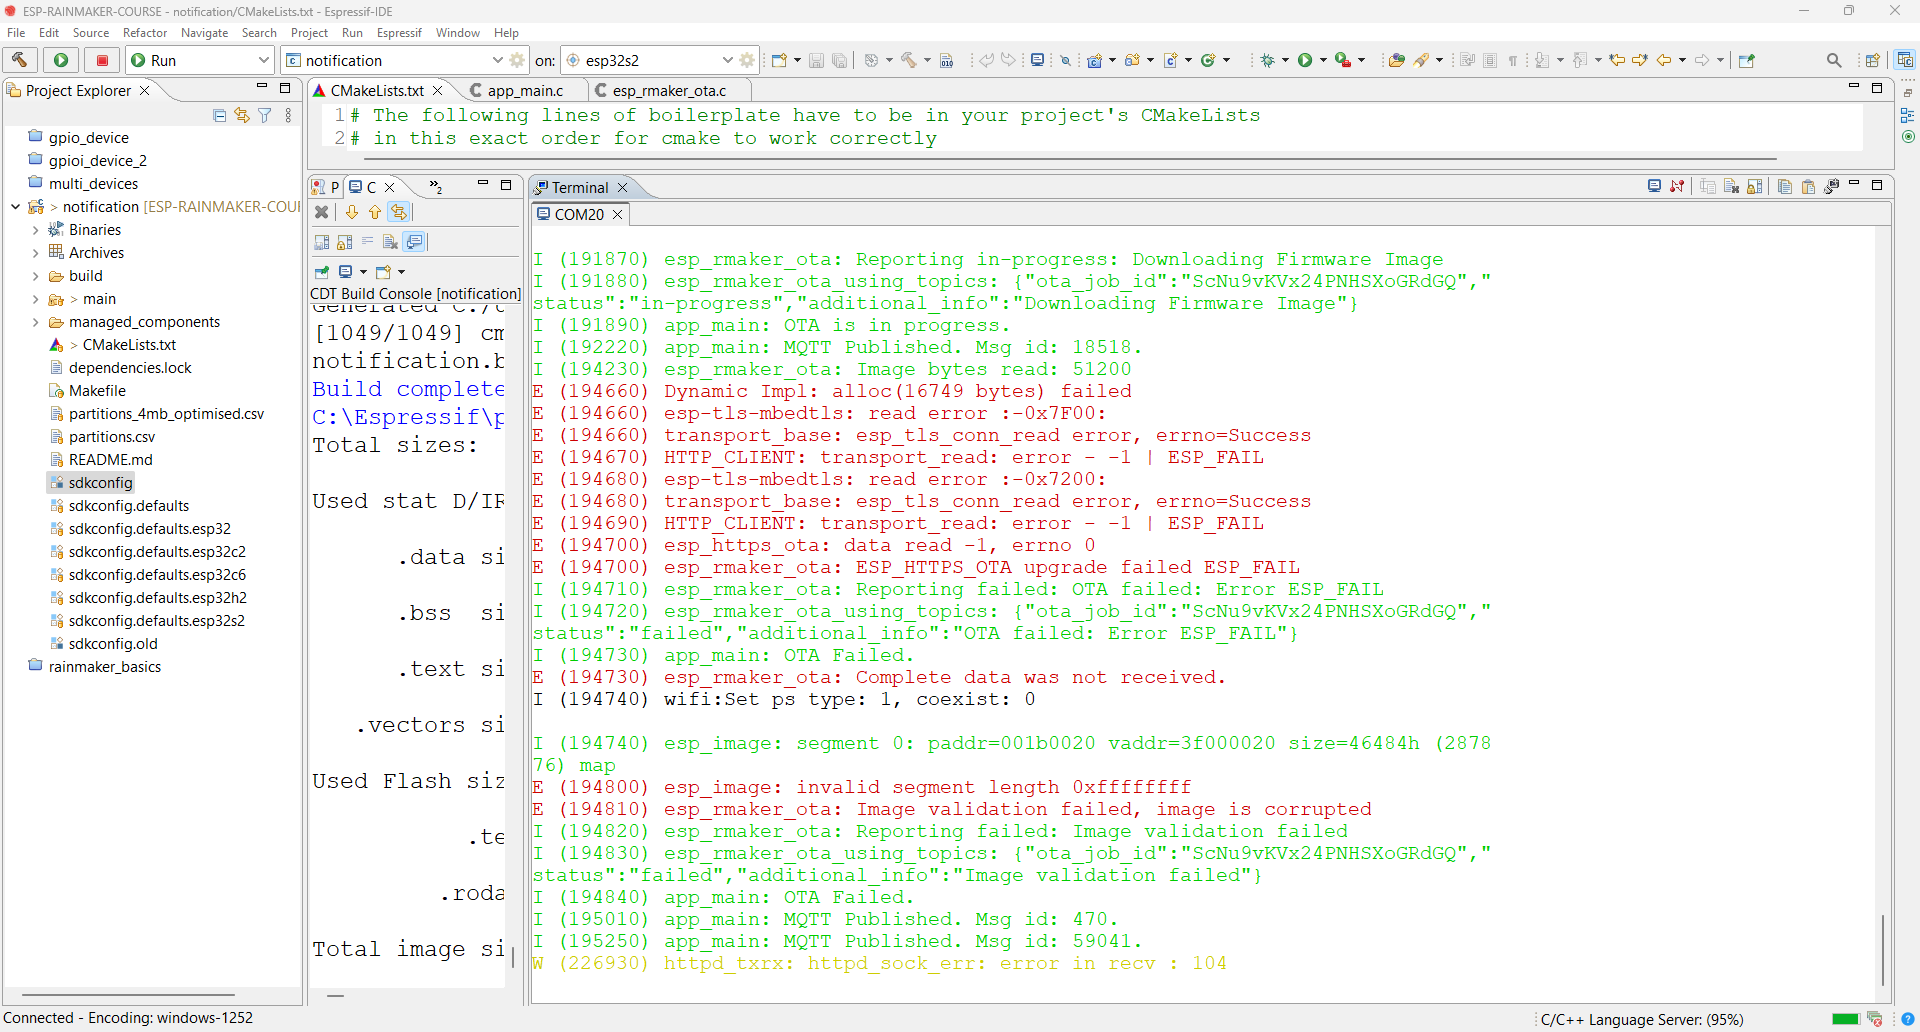1920x1032 pixels.
Task: Click the Paste icon in the Terminal toolbar
Action: point(1807,186)
